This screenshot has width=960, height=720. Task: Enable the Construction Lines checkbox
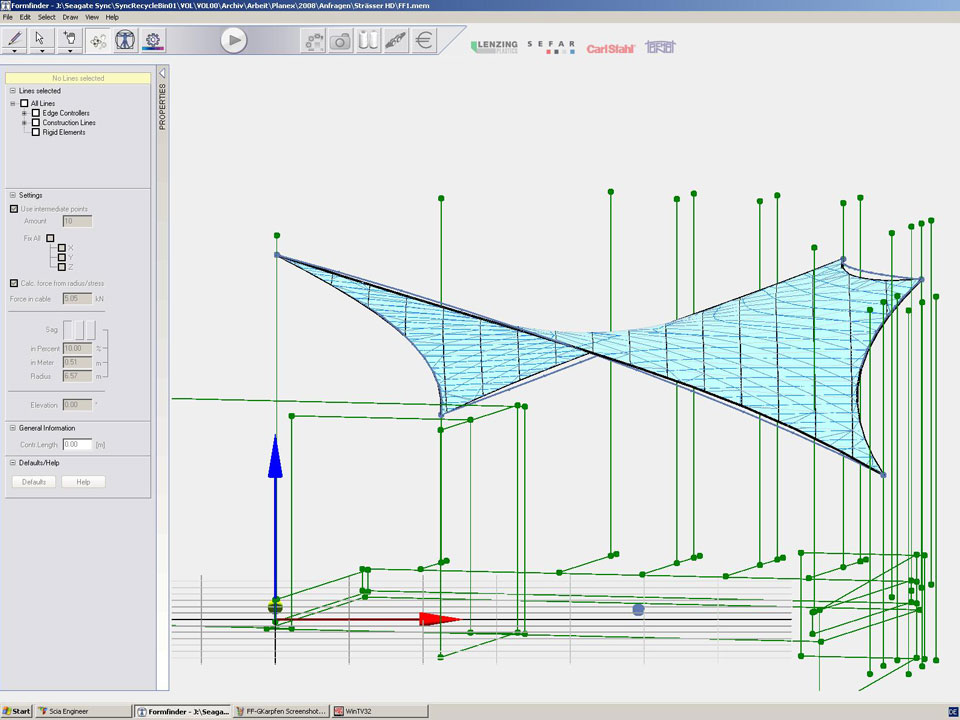pyautogui.click(x=36, y=123)
